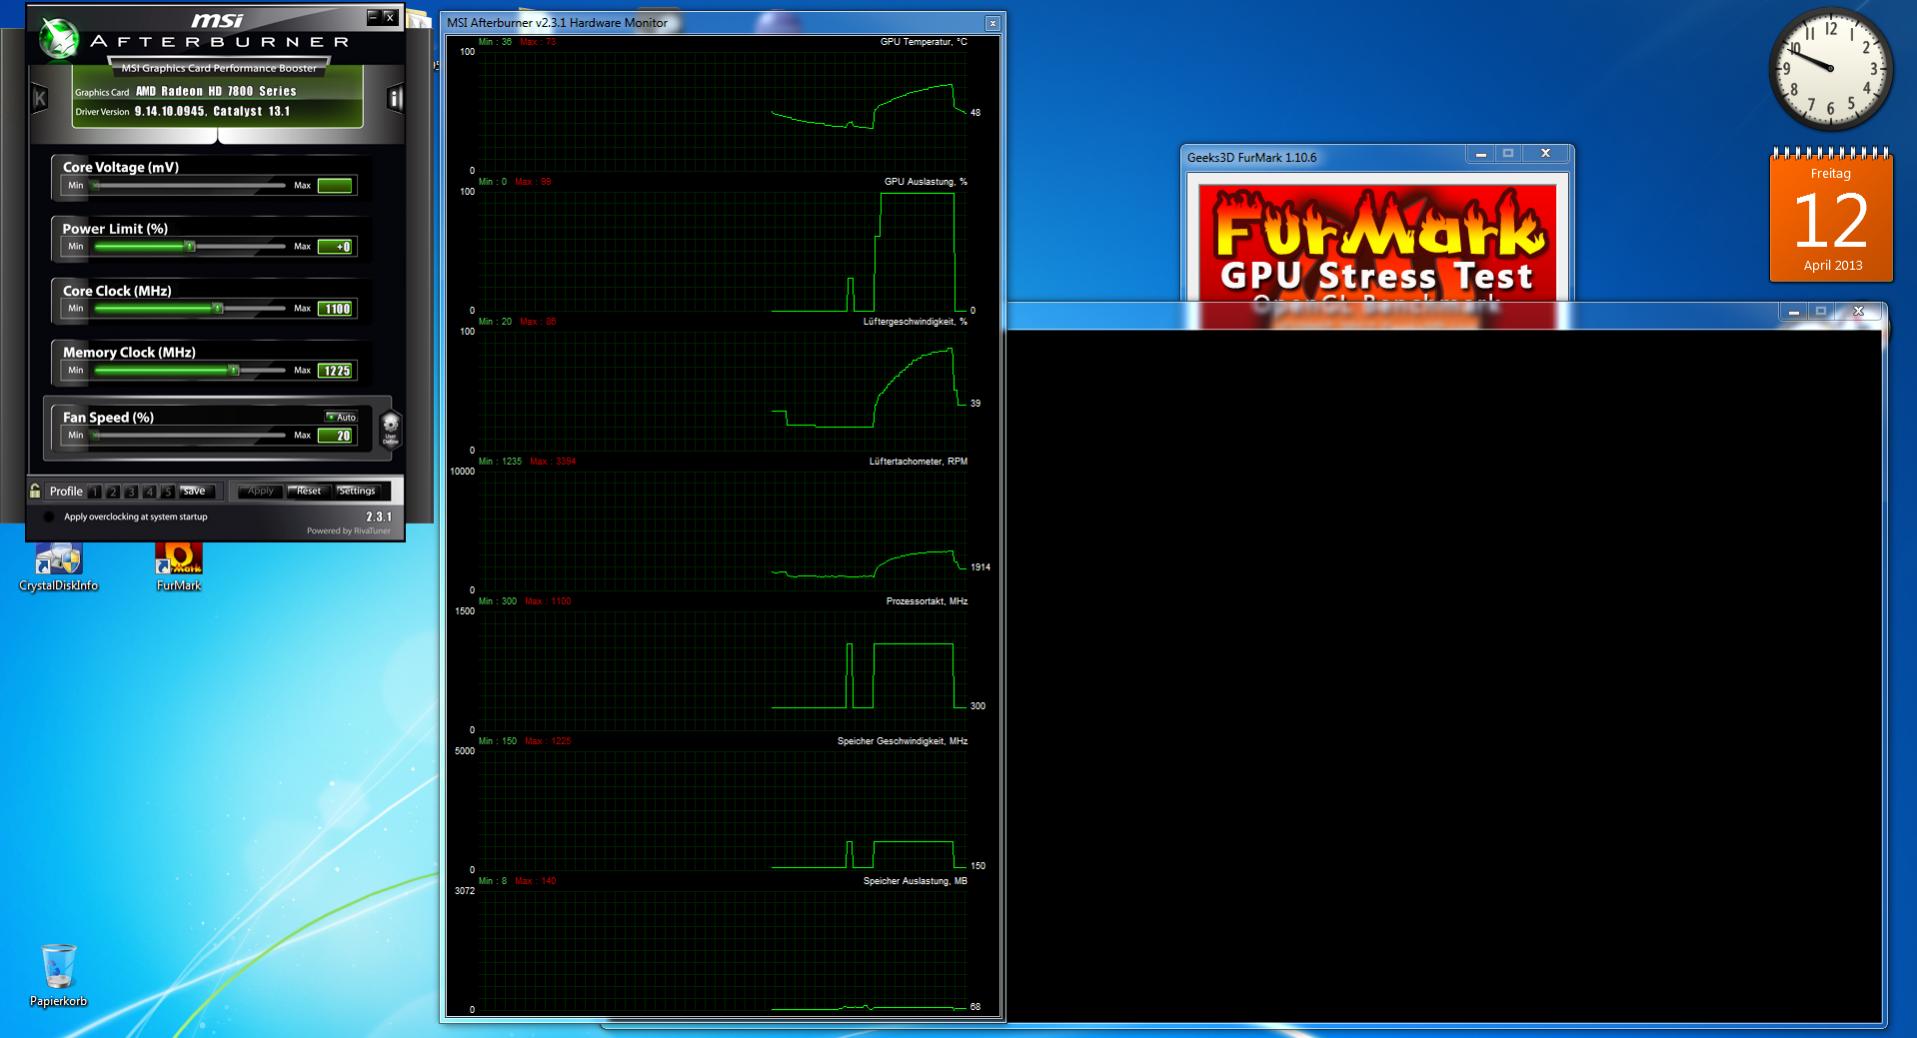This screenshot has height=1038, width=1917.
Task: Click the Lüftergeschwindigkeit graph
Action: point(723,390)
